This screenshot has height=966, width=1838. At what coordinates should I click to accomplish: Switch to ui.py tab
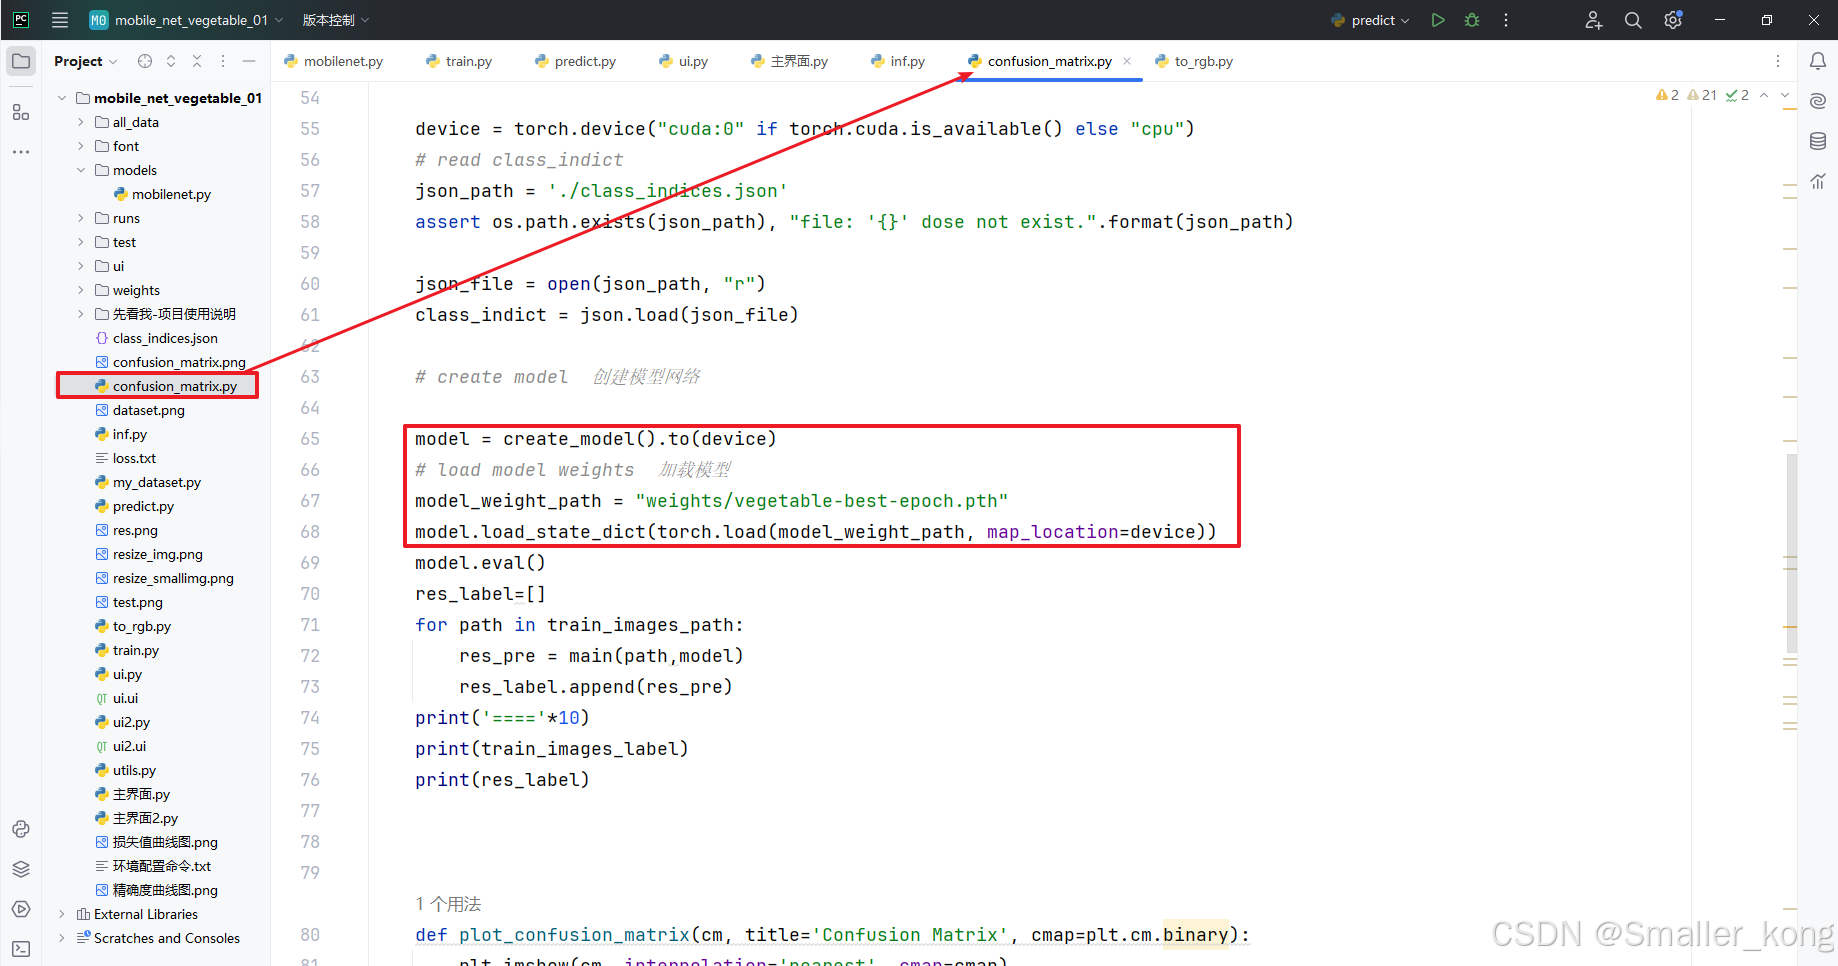tap(684, 61)
